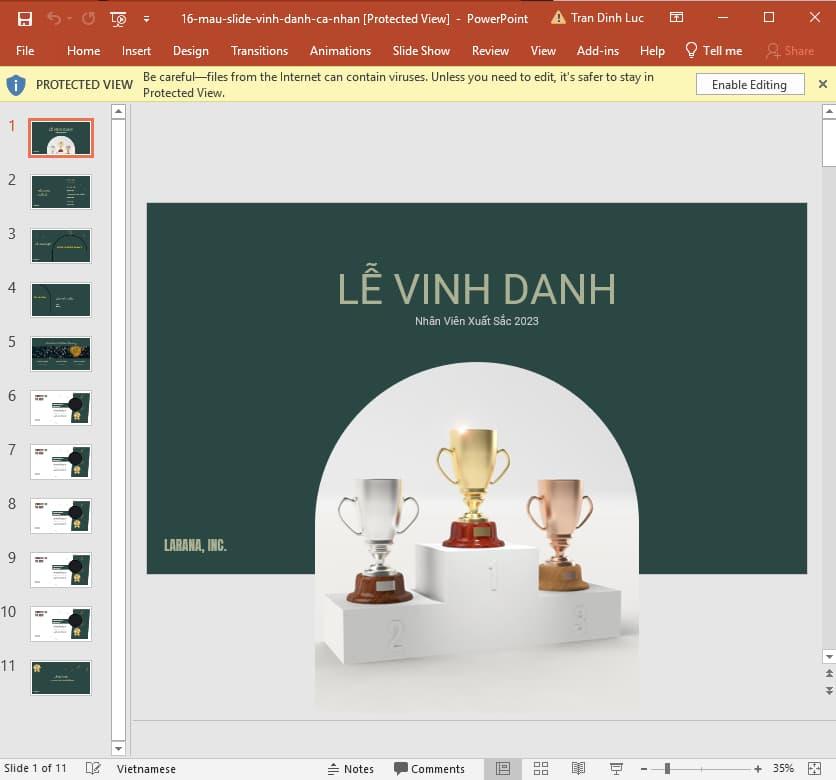Image resolution: width=836 pixels, height=780 pixels.
Task: Open the Vietnamese language selector
Action: point(145,768)
